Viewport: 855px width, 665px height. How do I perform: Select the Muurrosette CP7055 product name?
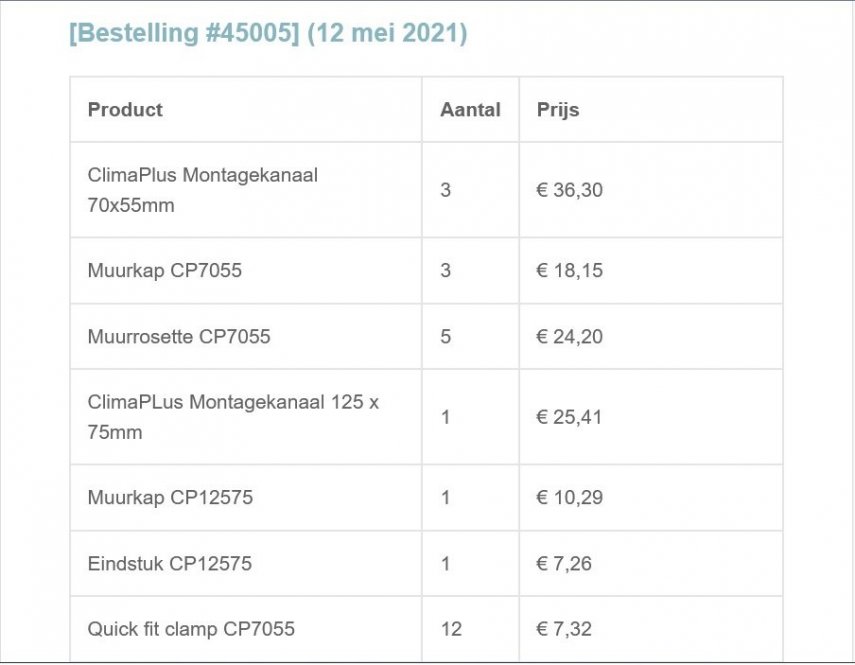tap(179, 337)
